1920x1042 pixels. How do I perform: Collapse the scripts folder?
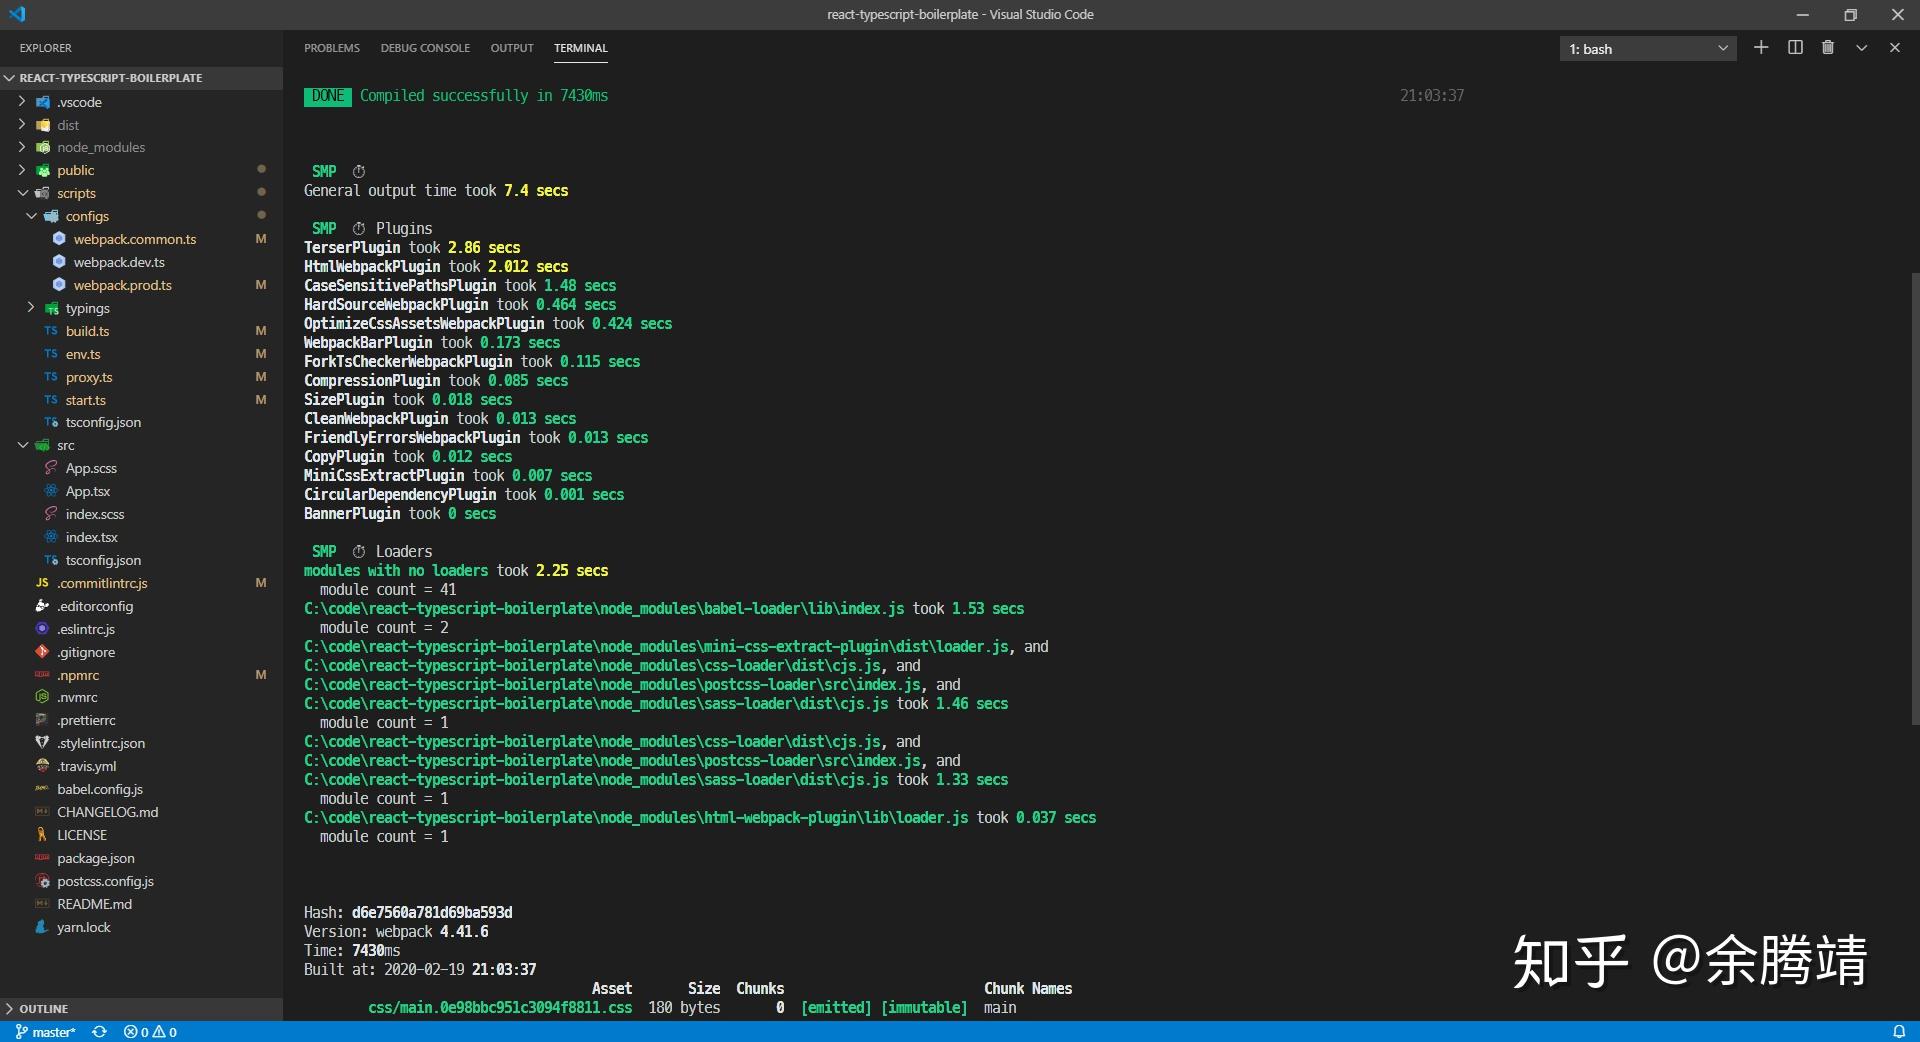(76, 193)
